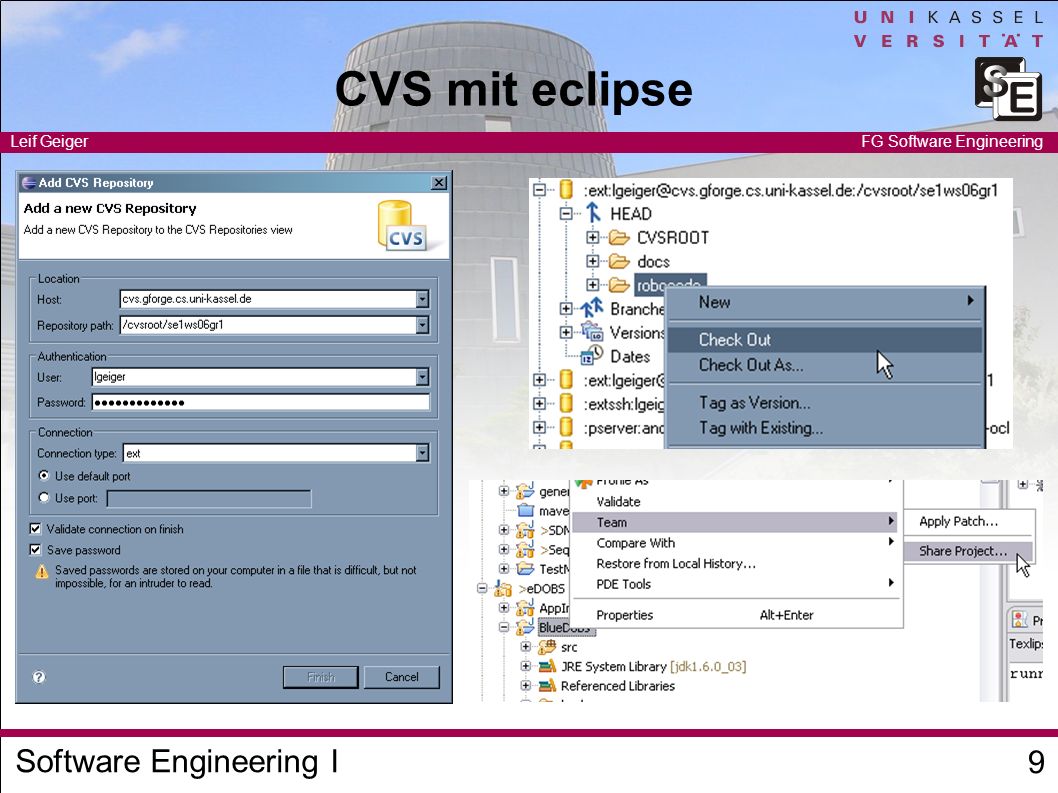The width and height of the screenshot is (1058, 793).
Task: Choose Restore from Local History...
Action: 737,564
